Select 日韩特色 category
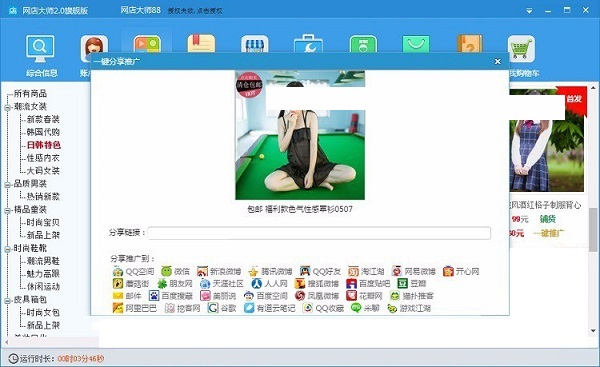600x367 pixels. click(x=43, y=145)
